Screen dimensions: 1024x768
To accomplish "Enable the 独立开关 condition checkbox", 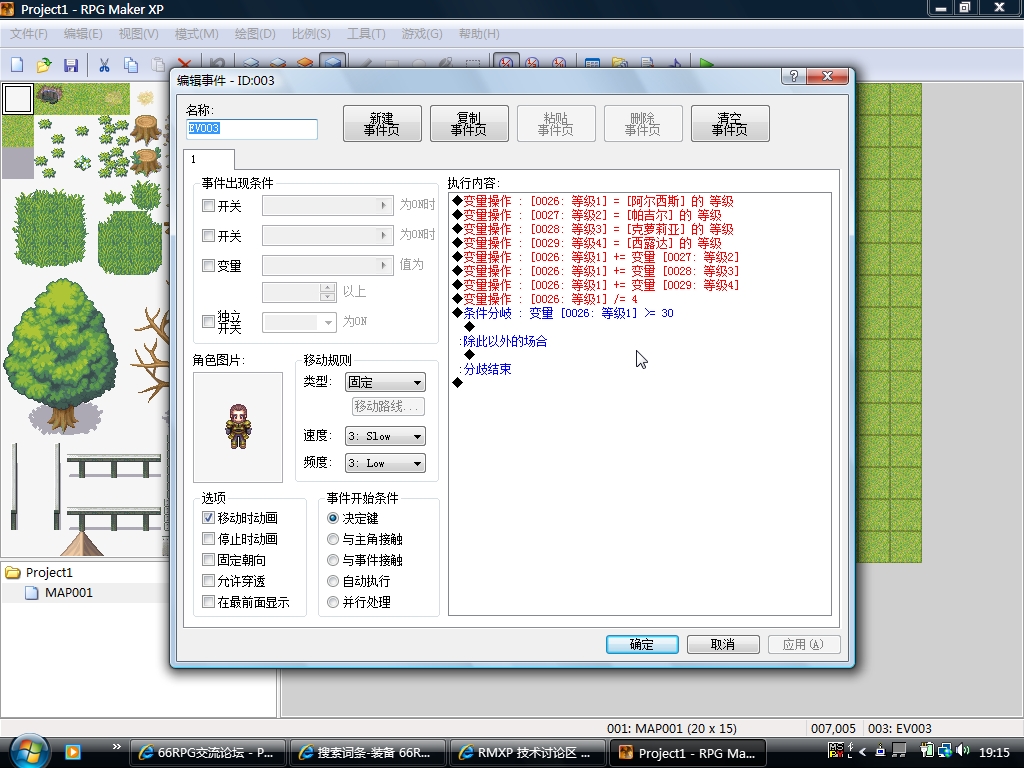I will pos(208,321).
